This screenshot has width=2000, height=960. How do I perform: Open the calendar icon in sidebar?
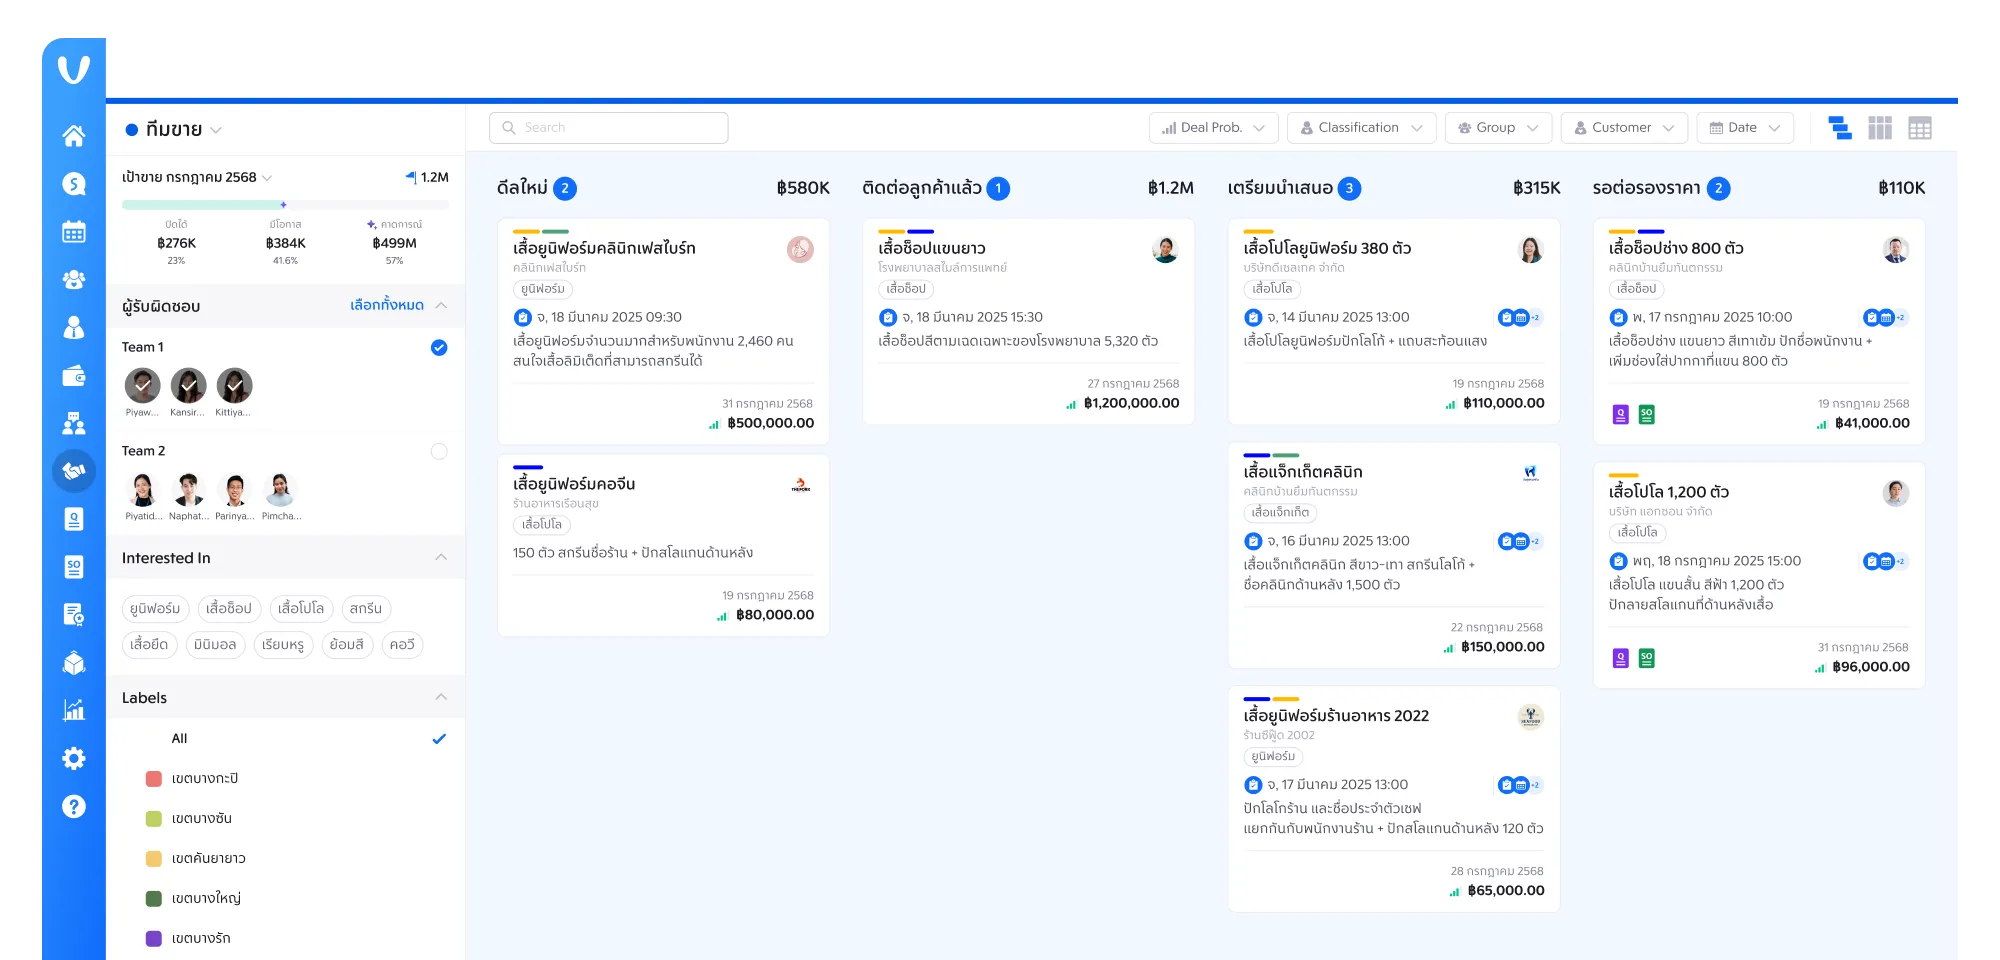[x=74, y=231]
